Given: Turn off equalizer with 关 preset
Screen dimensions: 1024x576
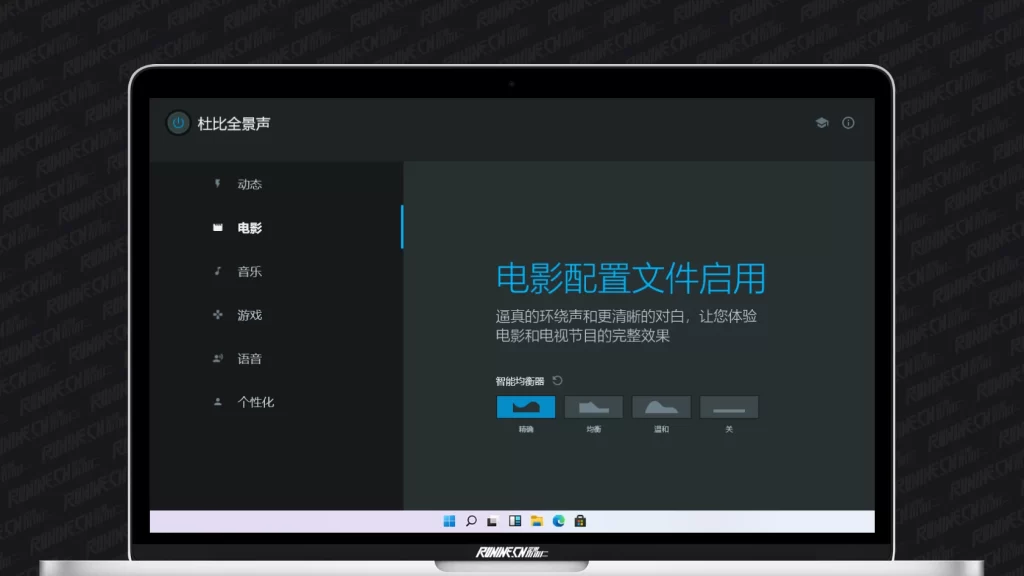Looking at the screenshot, I should [x=729, y=407].
